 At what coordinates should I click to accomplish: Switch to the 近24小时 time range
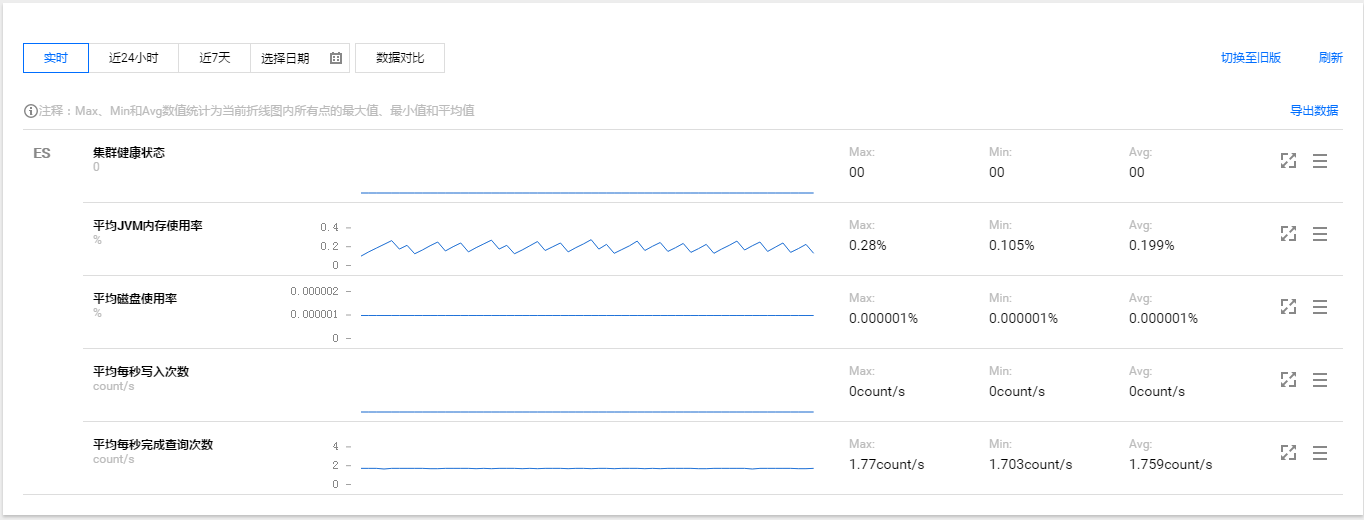click(x=134, y=58)
